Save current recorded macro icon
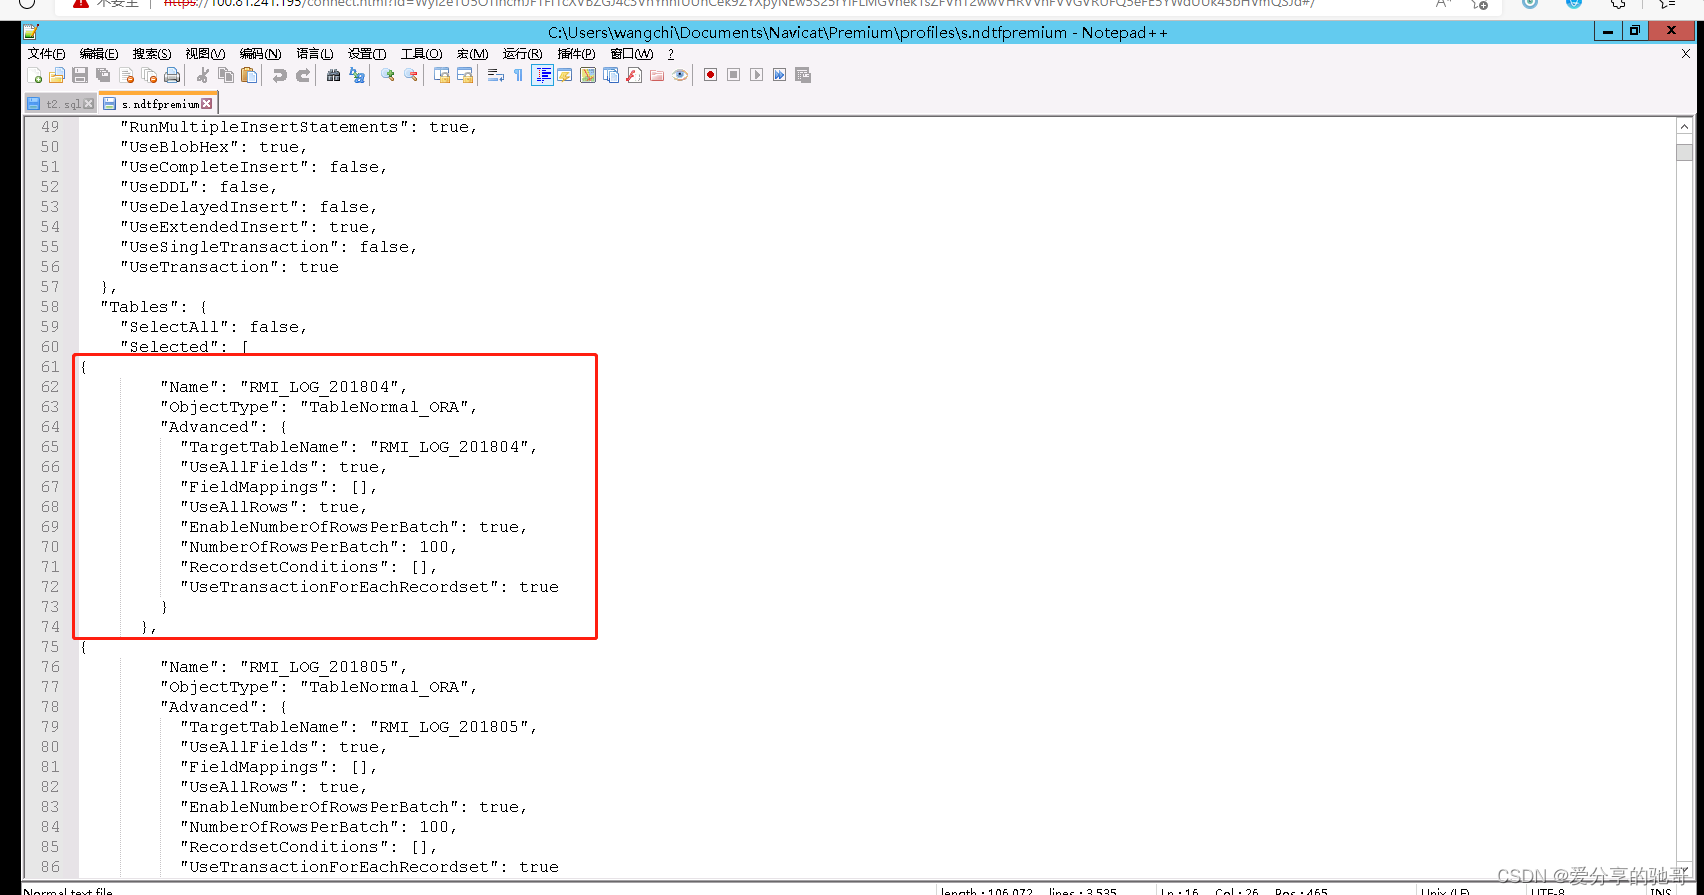The width and height of the screenshot is (1704, 895). pyautogui.click(x=803, y=75)
